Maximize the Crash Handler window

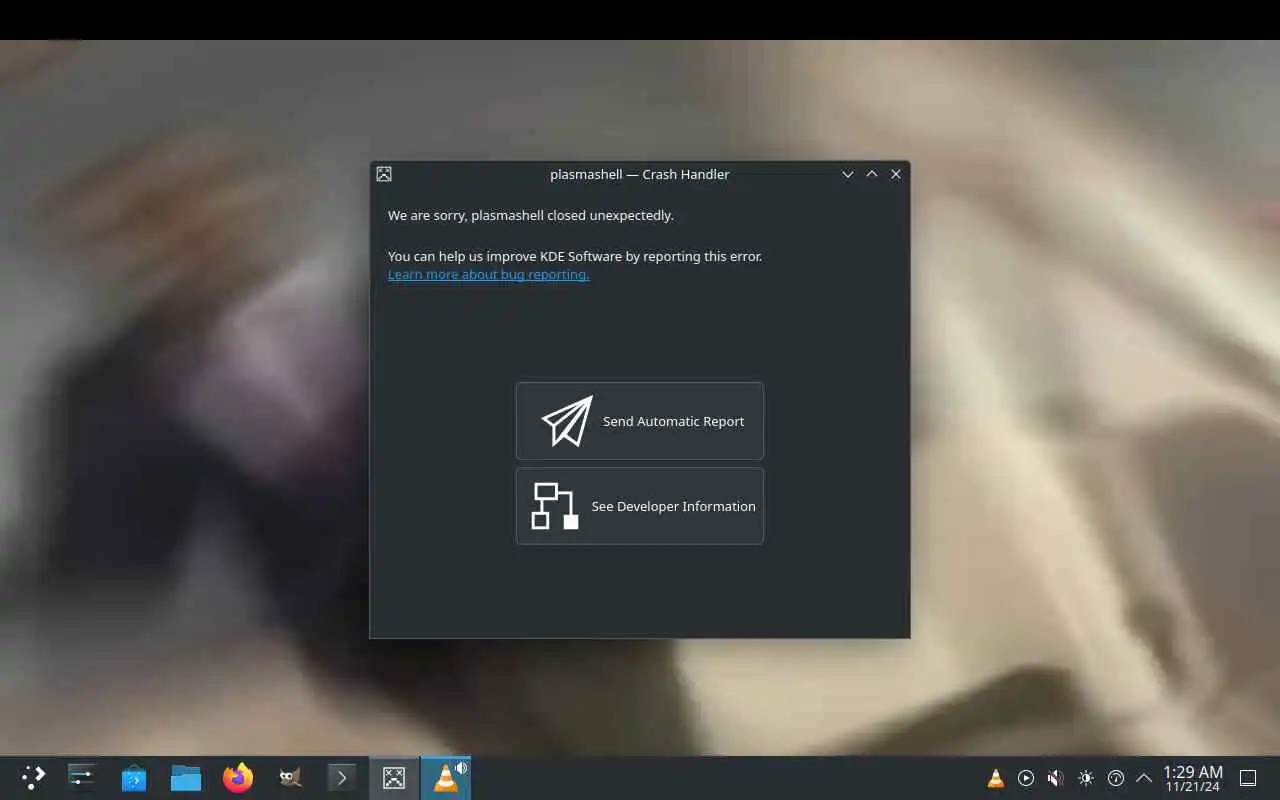(872, 174)
